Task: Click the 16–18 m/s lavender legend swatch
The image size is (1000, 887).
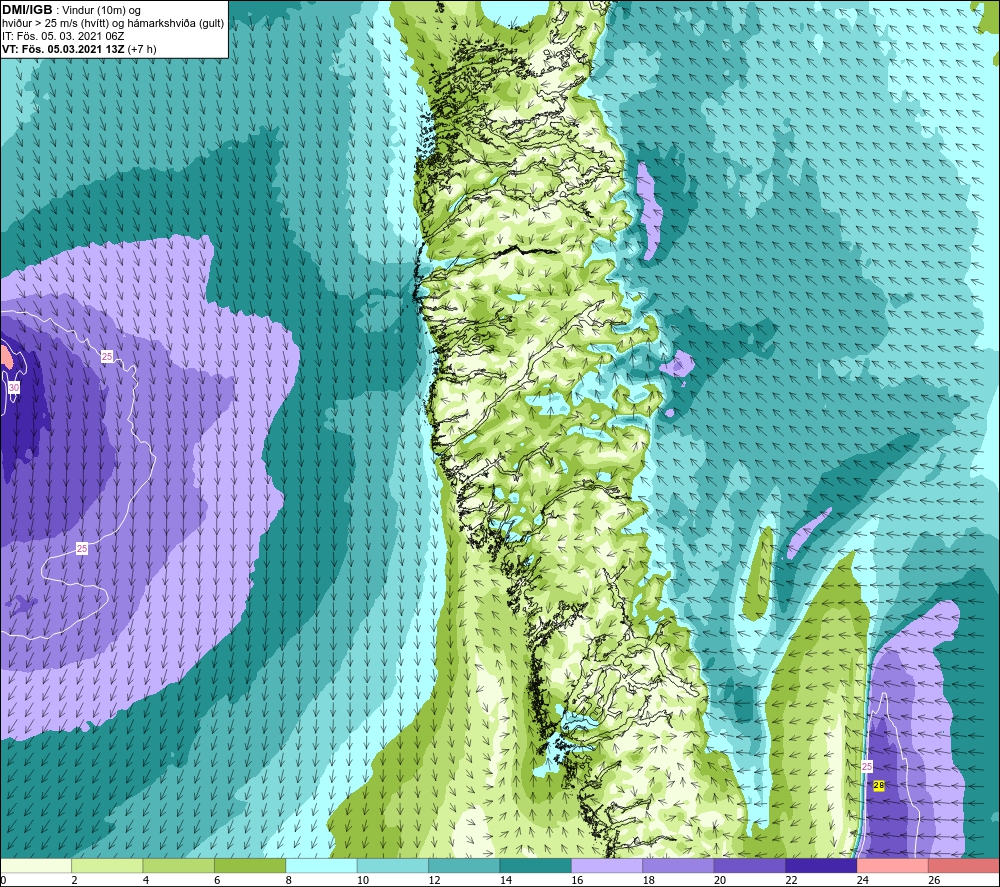Action: coord(607,865)
